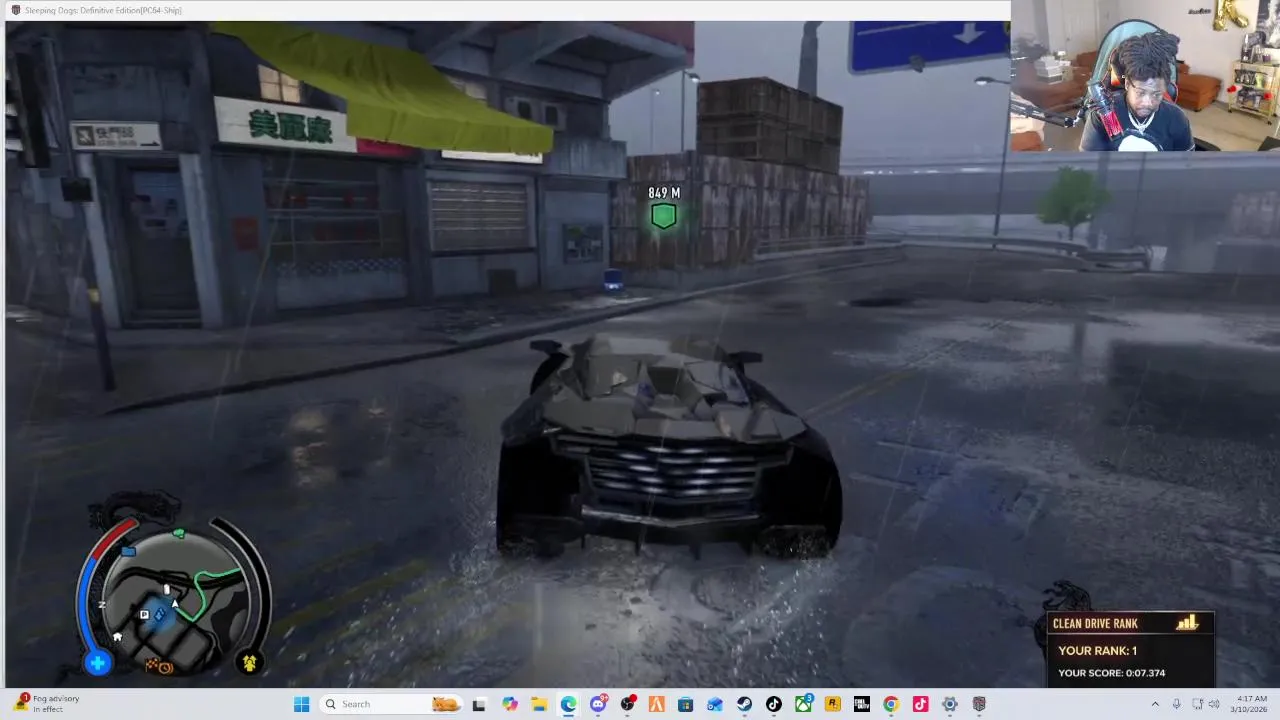Open network settings tray icon
Viewport: 1280px width, 720px height.
click(x=1197, y=704)
